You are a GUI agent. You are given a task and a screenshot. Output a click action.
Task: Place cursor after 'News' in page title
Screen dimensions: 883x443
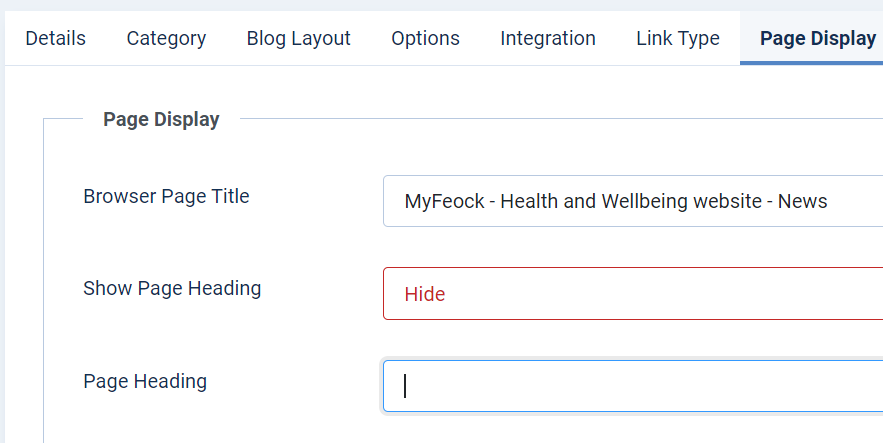(x=829, y=201)
